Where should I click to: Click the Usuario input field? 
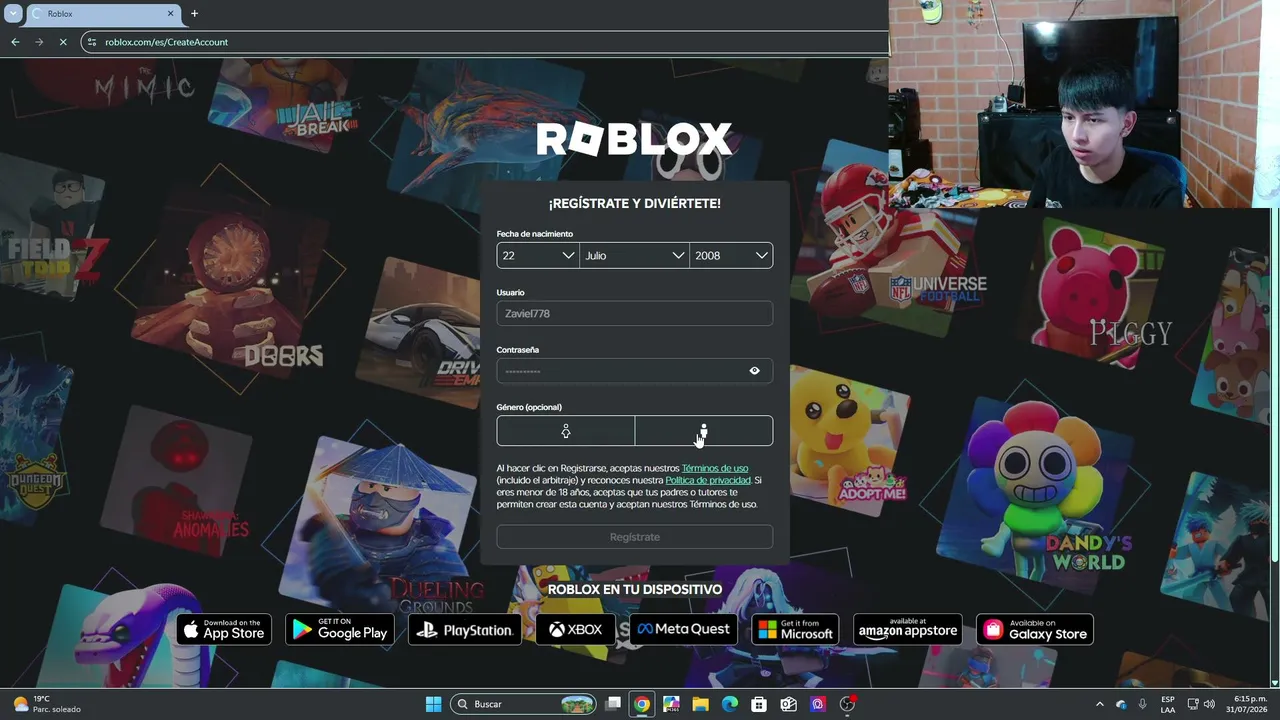(635, 313)
